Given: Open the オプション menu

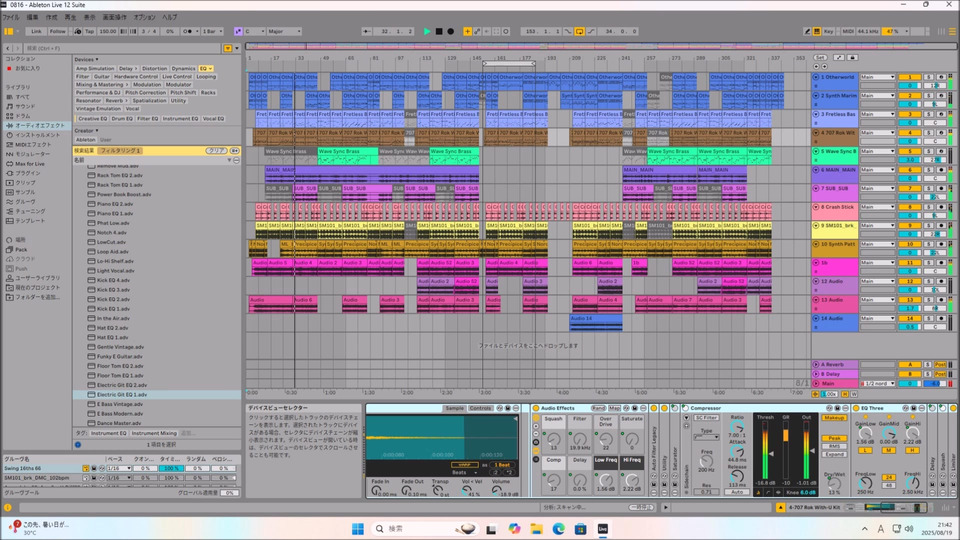Looking at the screenshot, I should [144, 17].
